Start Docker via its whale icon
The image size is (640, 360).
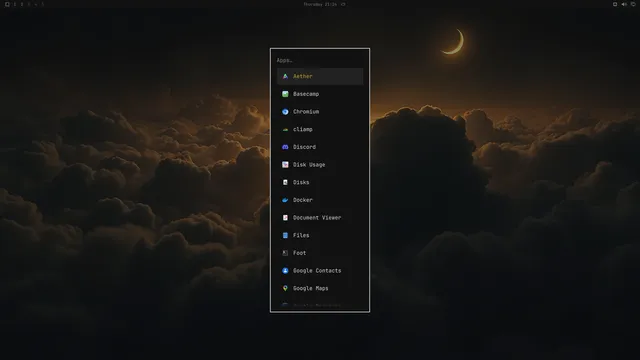pyautogui.click(x=285, y=200)
